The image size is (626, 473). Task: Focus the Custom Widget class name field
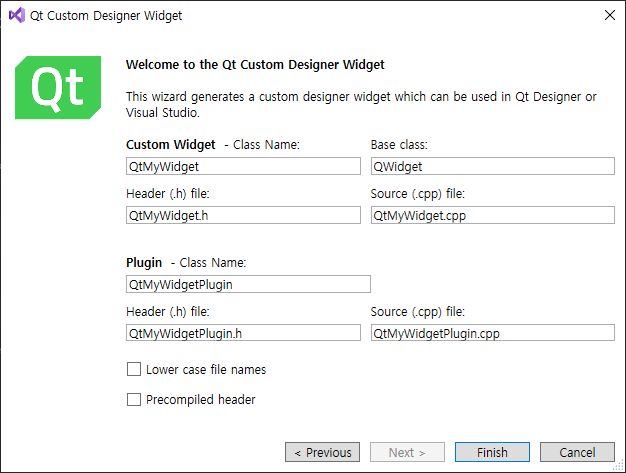tap(243, 166)
